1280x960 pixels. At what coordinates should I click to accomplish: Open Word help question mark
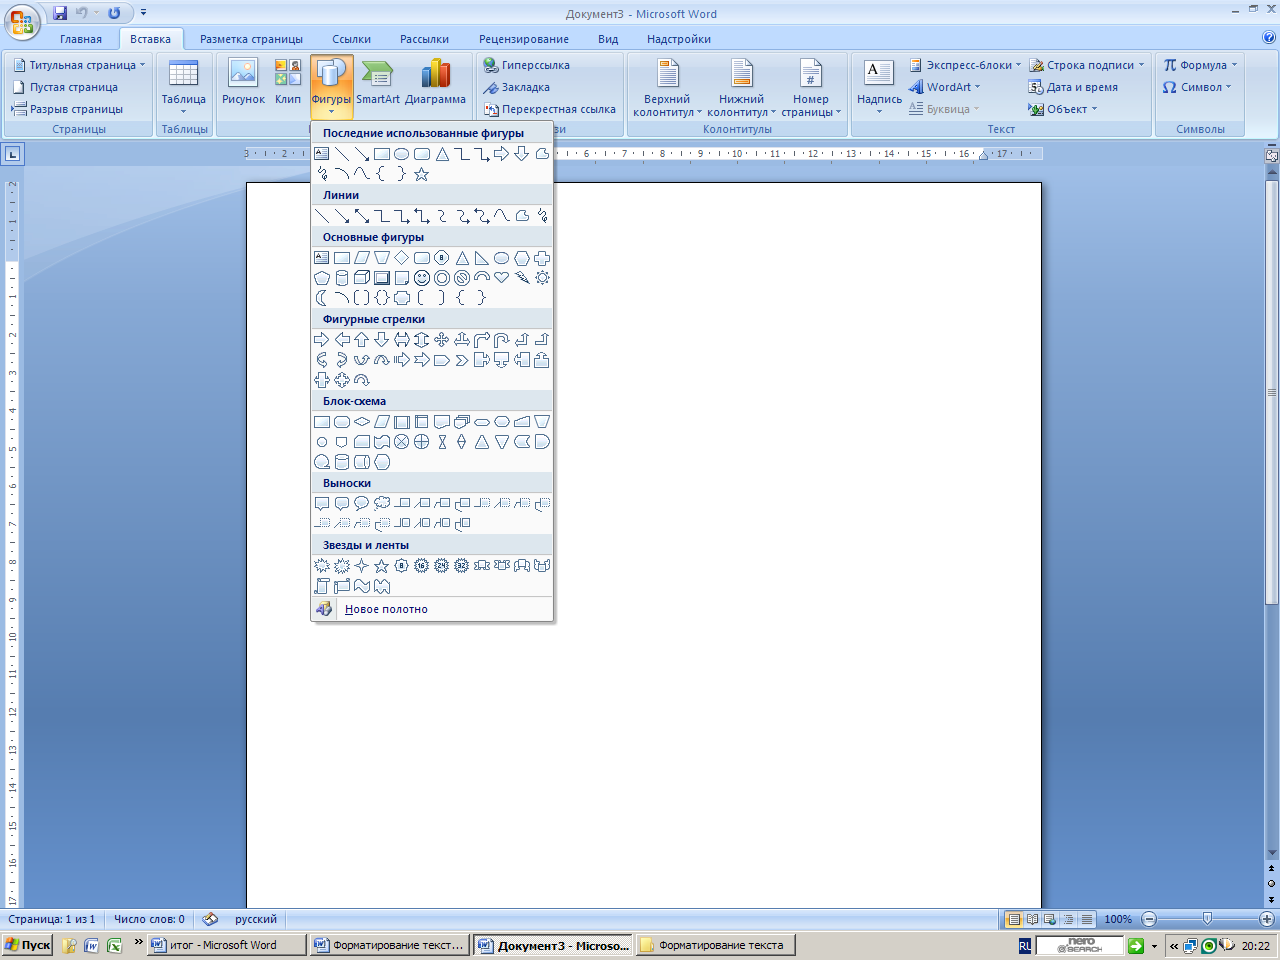[x=1269, y=38]
